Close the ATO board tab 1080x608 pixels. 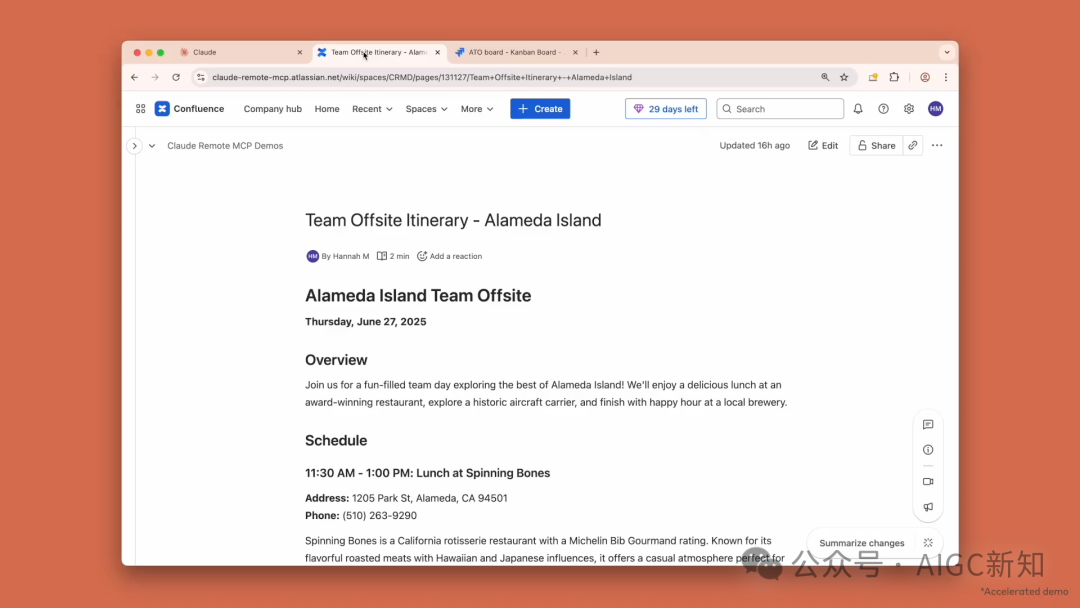point(575,52)
